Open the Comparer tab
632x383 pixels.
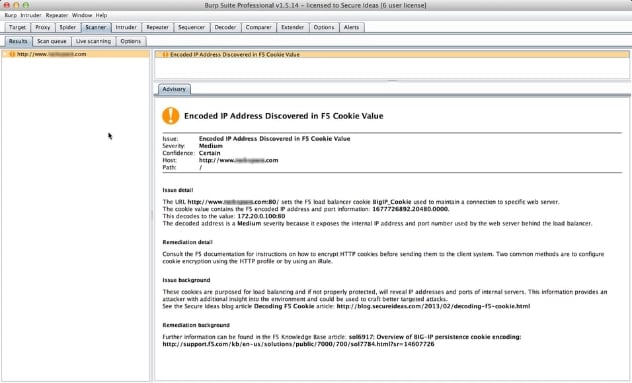pyautogui.click(x=258, y=27)
